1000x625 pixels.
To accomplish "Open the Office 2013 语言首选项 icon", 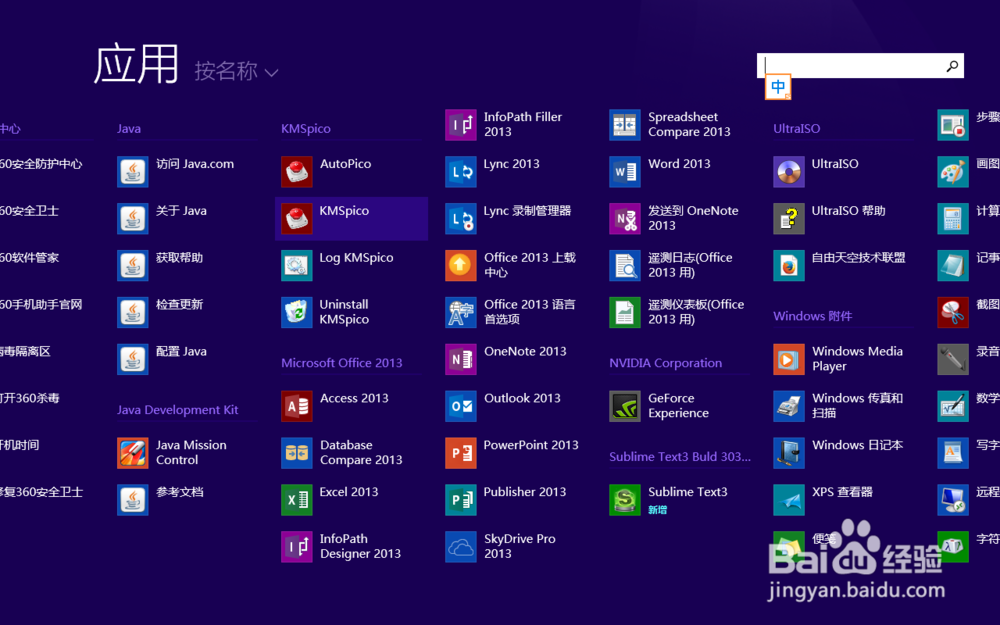I will tap(460, 312).
